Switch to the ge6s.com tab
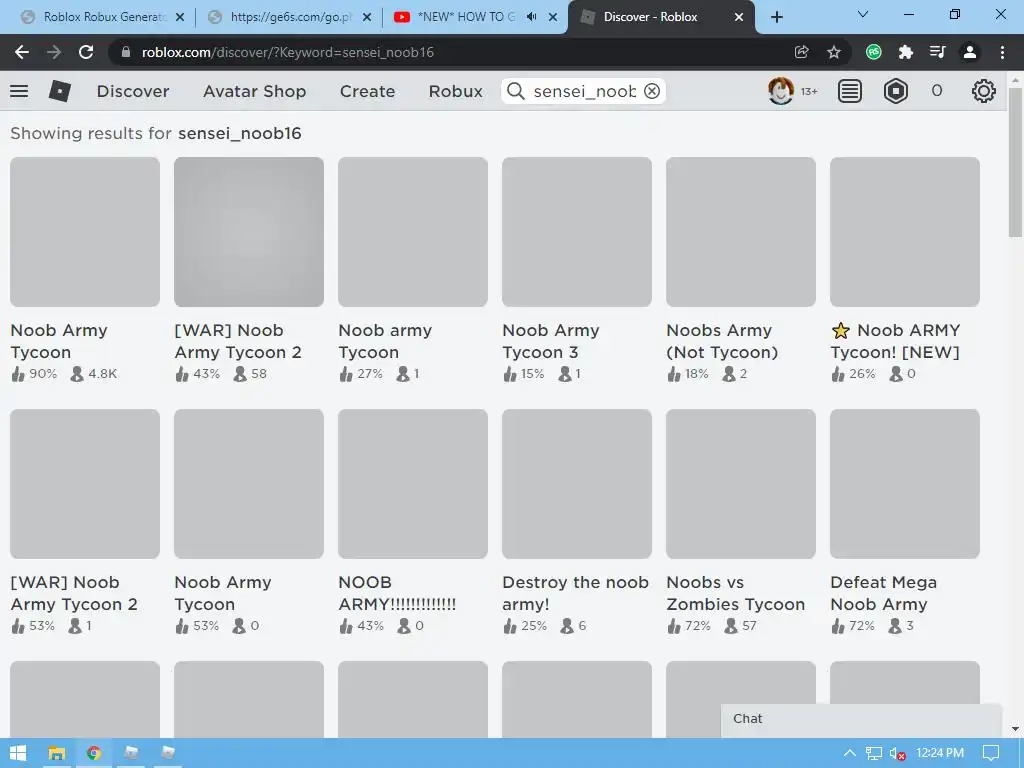 (x=289, y=17)
